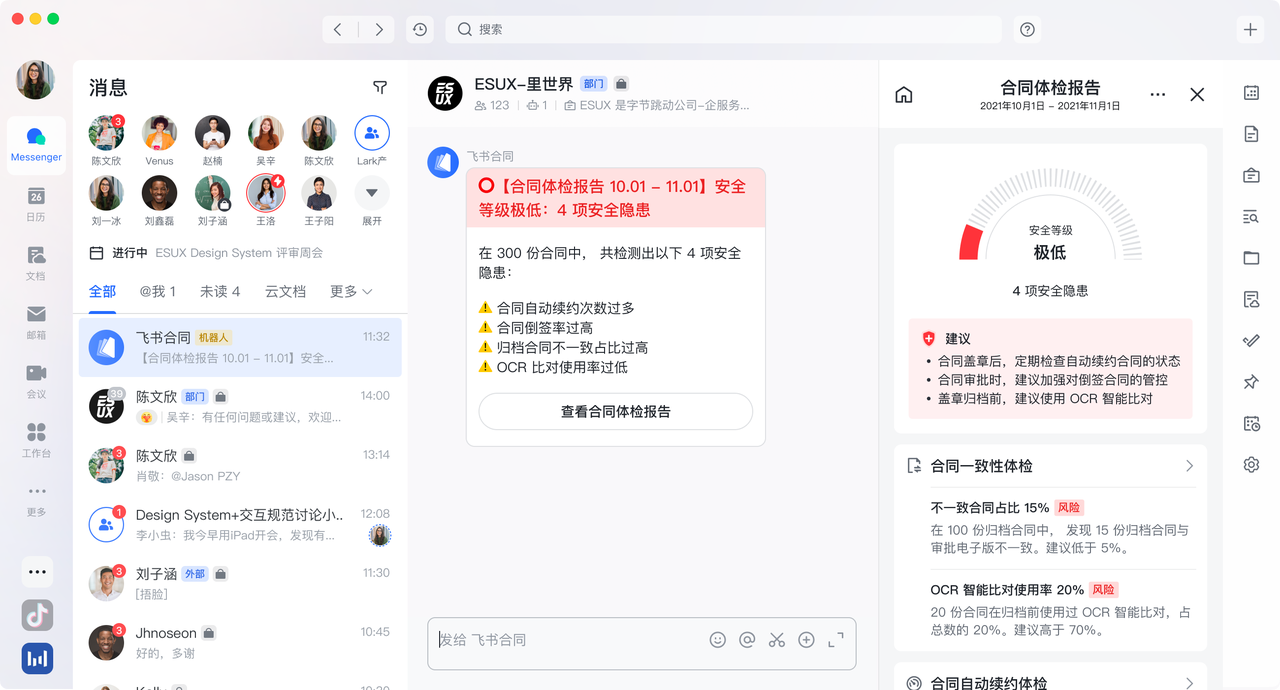Click the history clock icon
Screen dimensions: 1280x690
(x=420, y=30)
